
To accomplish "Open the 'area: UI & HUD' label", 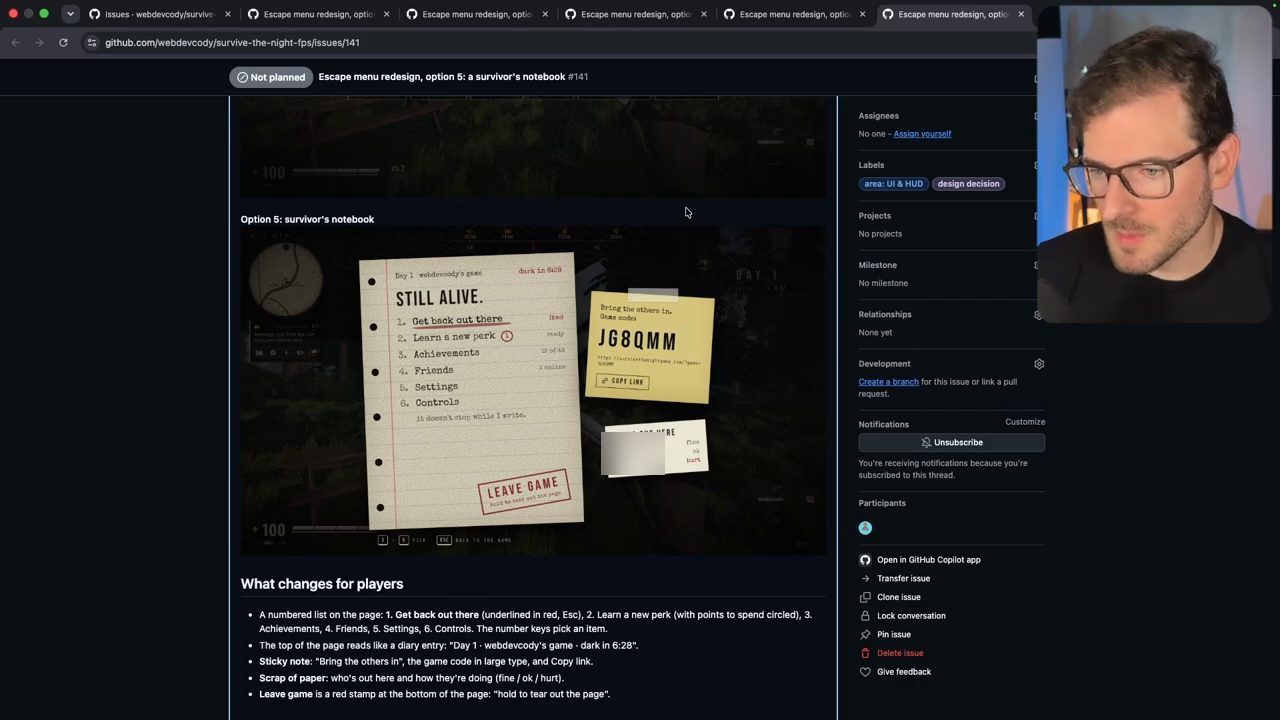I will 893,184.
